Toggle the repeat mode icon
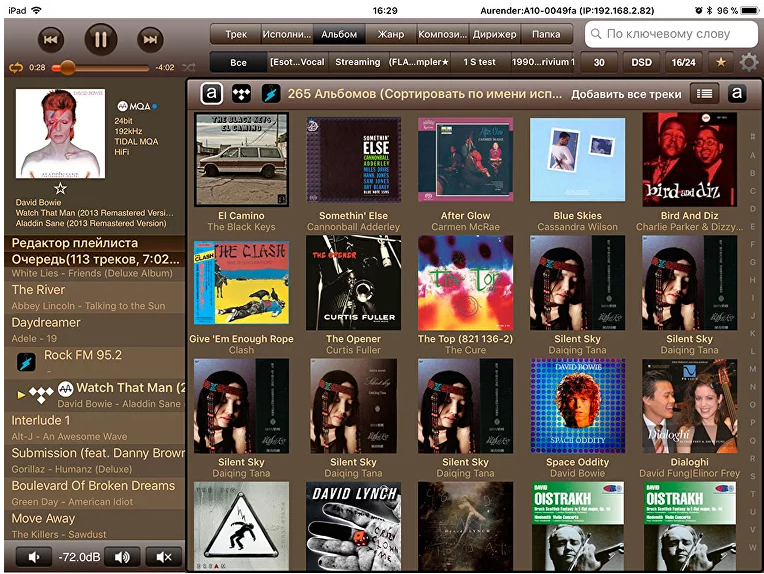764x574 pixels. click(15, 68)
